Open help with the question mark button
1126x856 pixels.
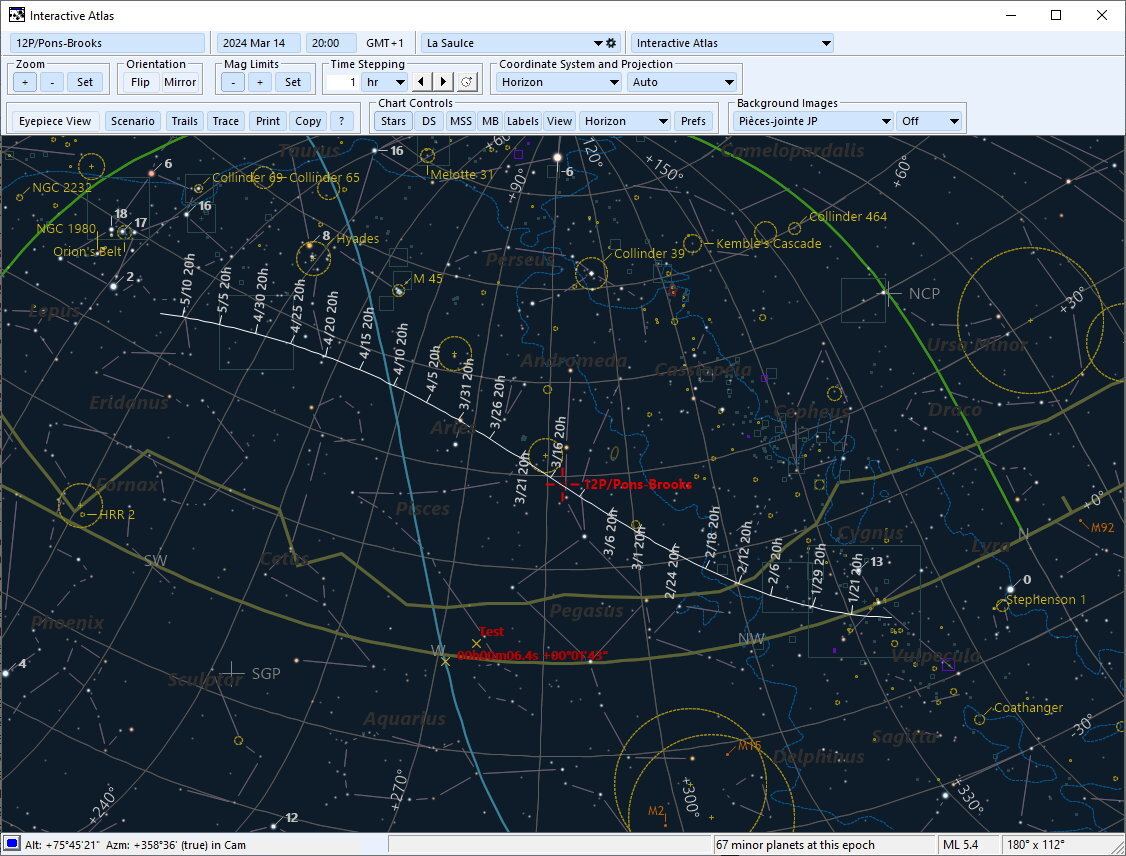click(341, 121)
